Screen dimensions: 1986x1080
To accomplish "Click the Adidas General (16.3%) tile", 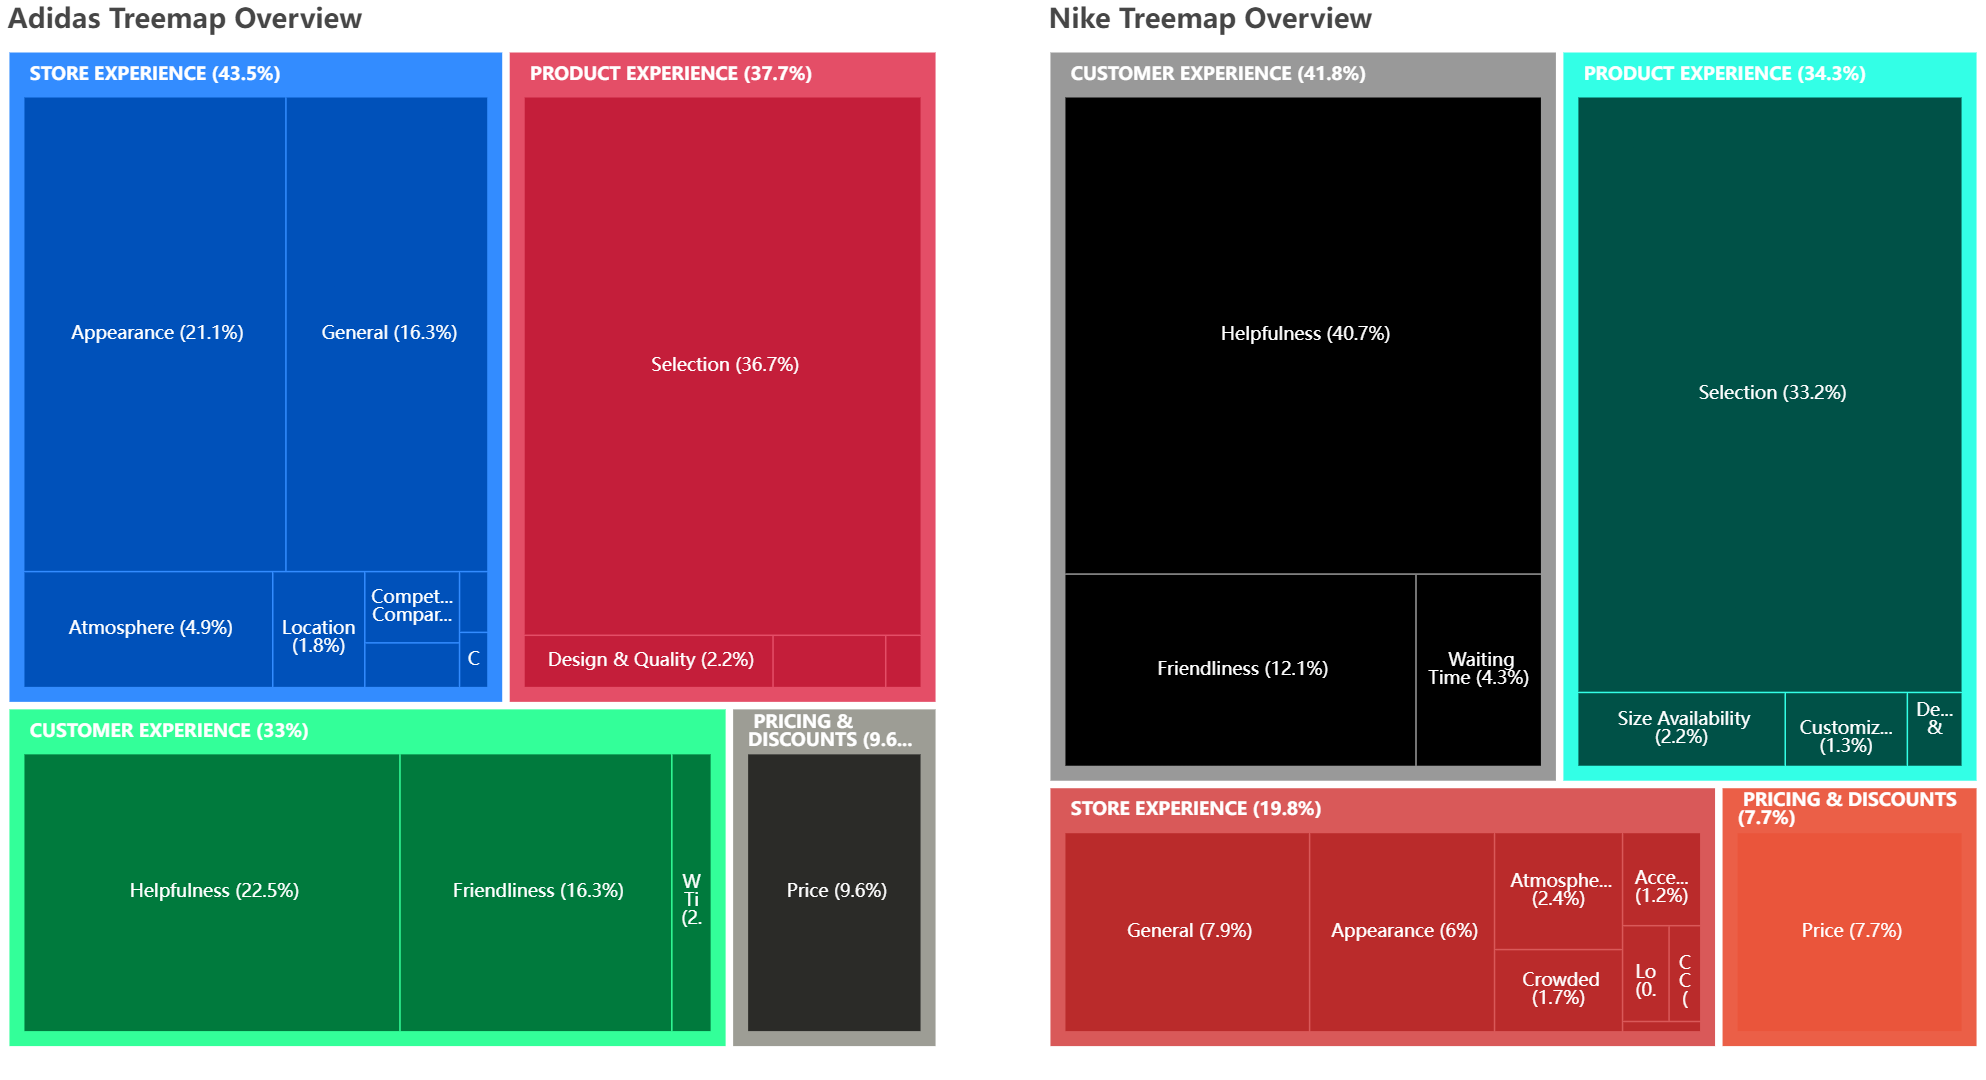I will tap(387, 333).
